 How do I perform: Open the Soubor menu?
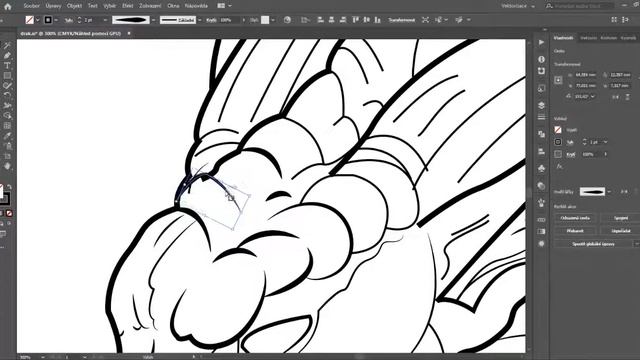coord(31,6)
